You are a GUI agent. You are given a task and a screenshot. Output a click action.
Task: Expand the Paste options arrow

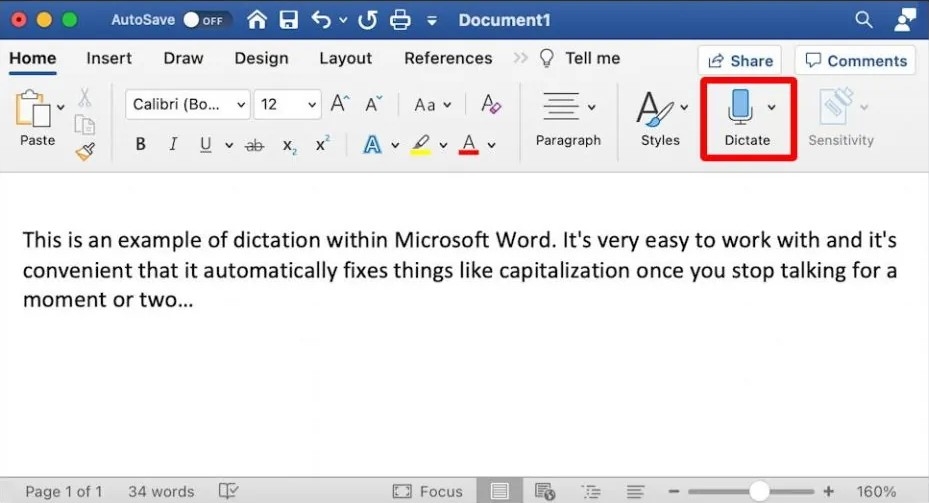[60, 107]
